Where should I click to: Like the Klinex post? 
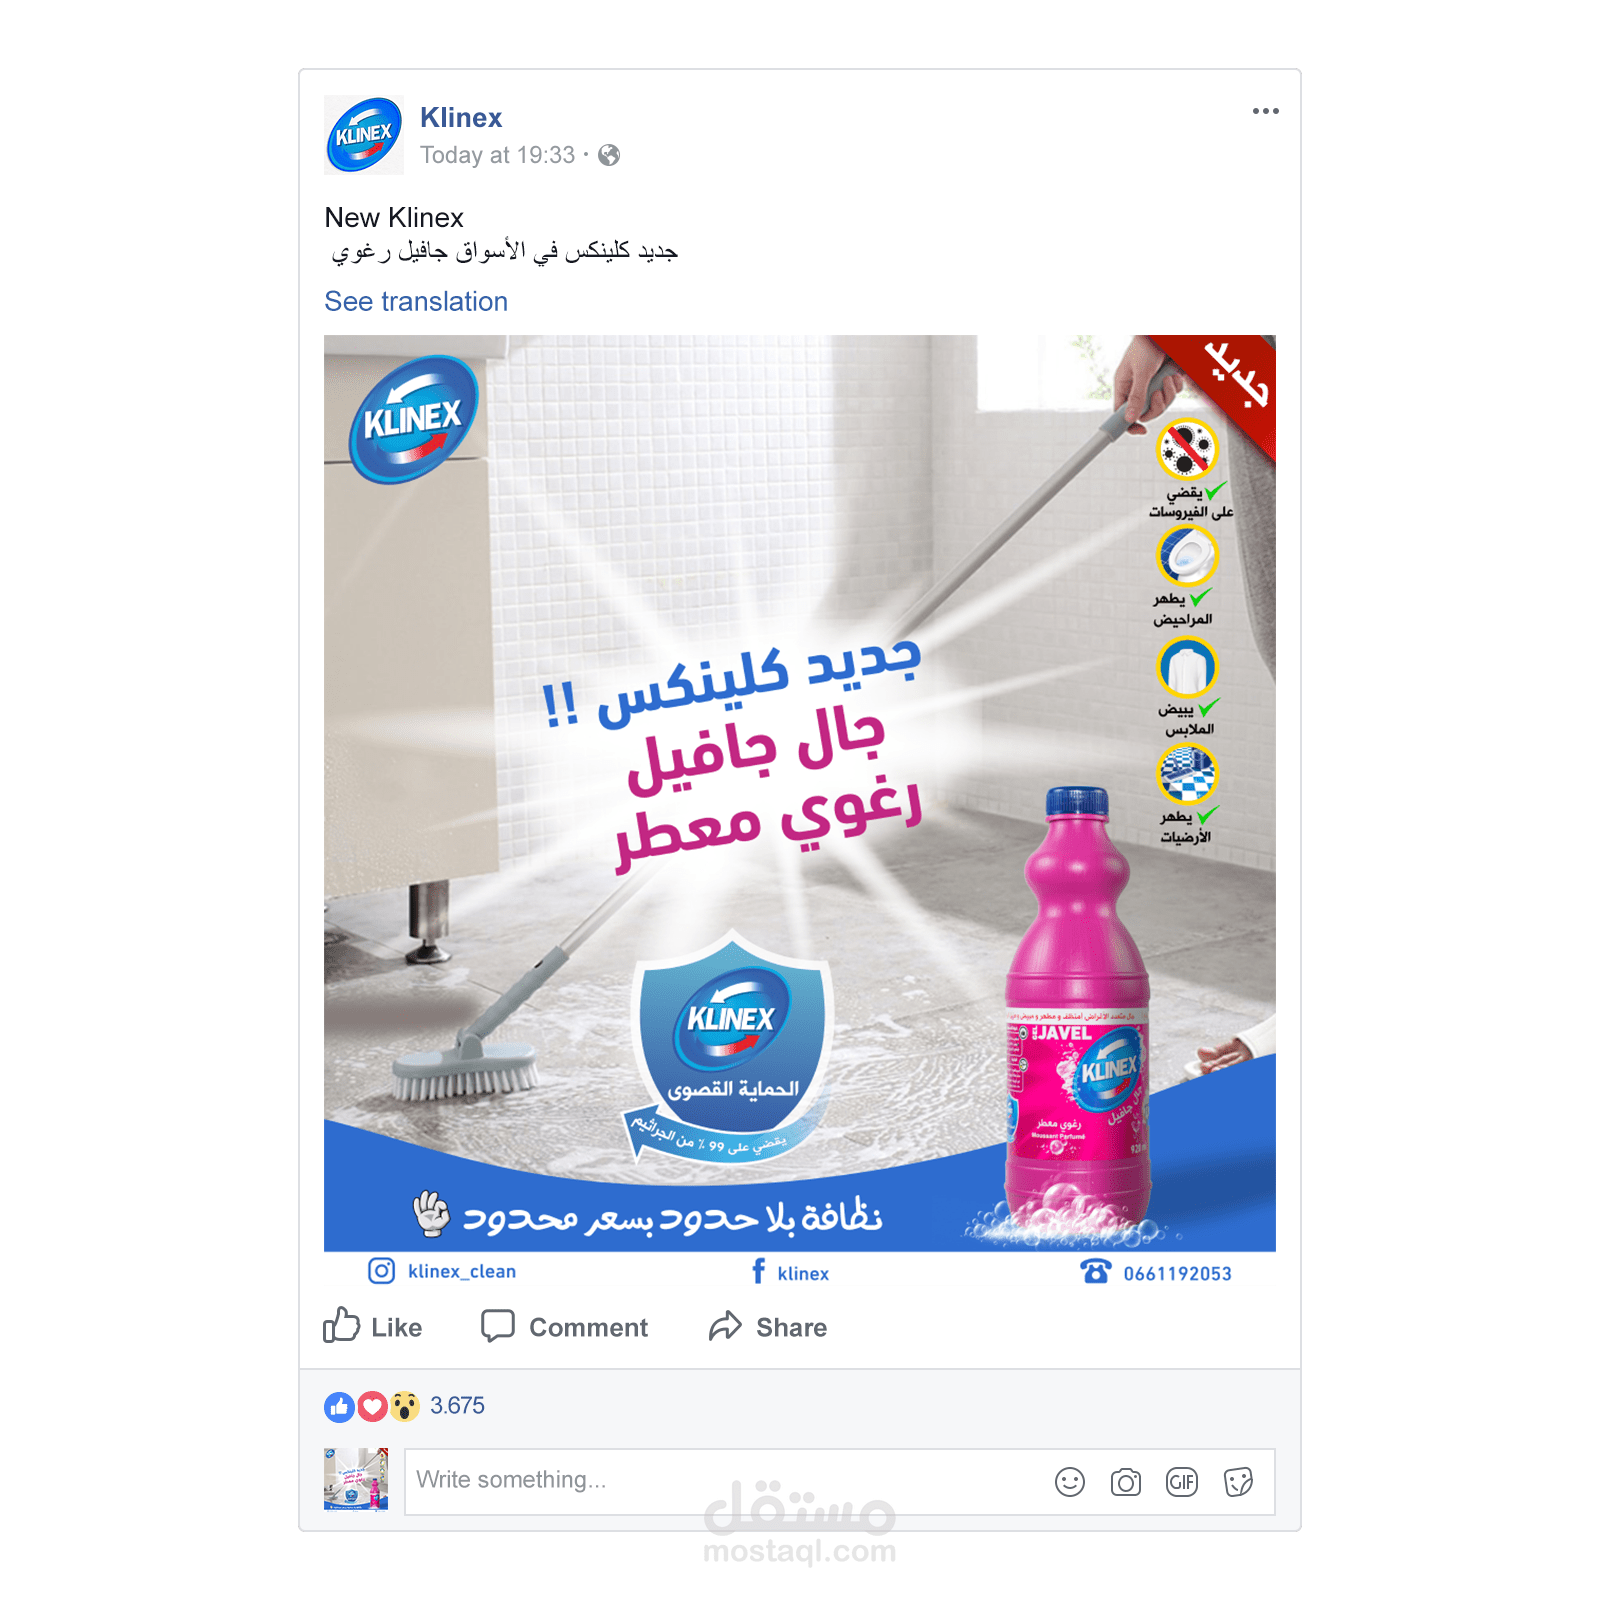[372, 1326]
